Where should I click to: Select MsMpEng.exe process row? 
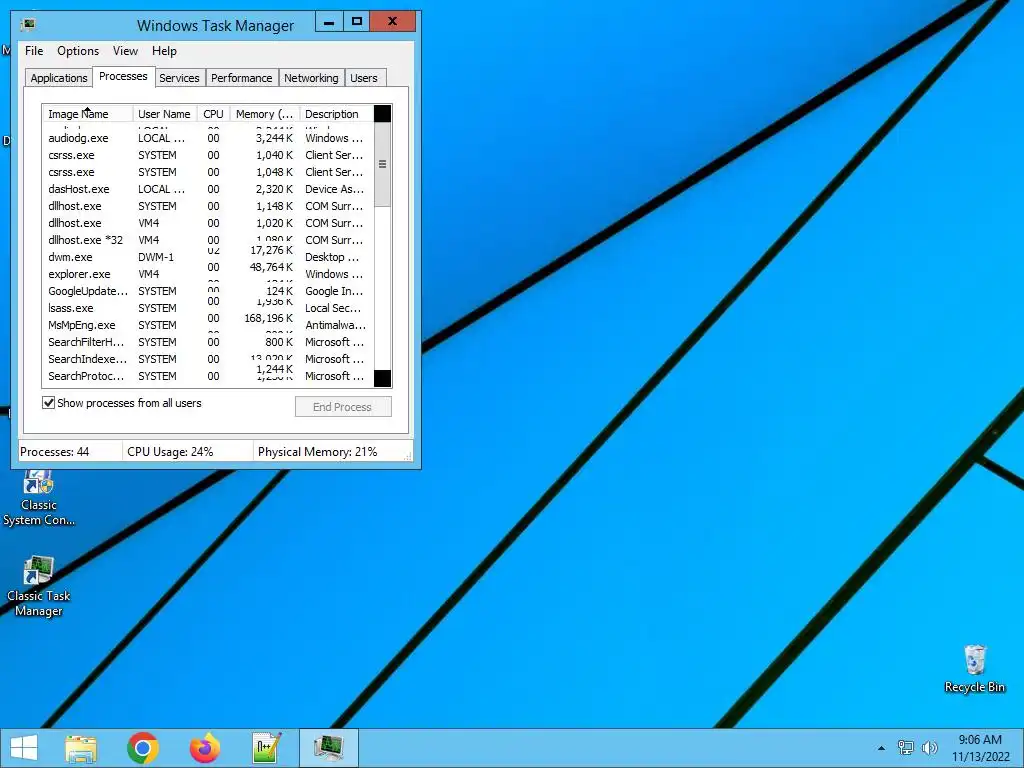point(208,325)
